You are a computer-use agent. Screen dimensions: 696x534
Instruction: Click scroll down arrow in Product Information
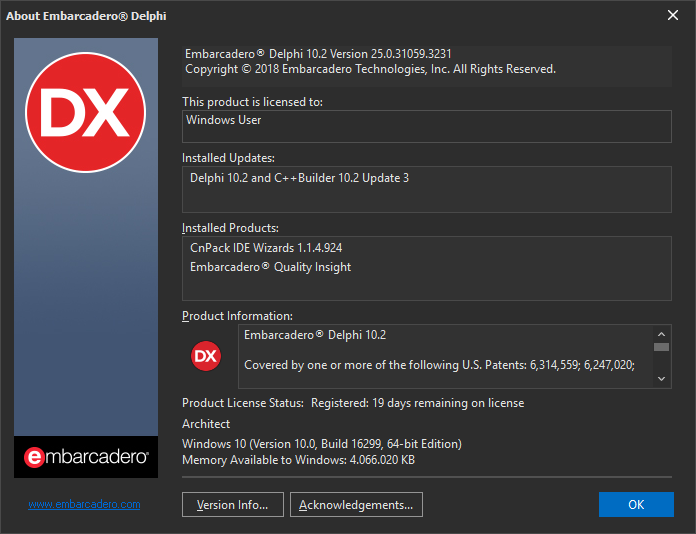(661, 379)
